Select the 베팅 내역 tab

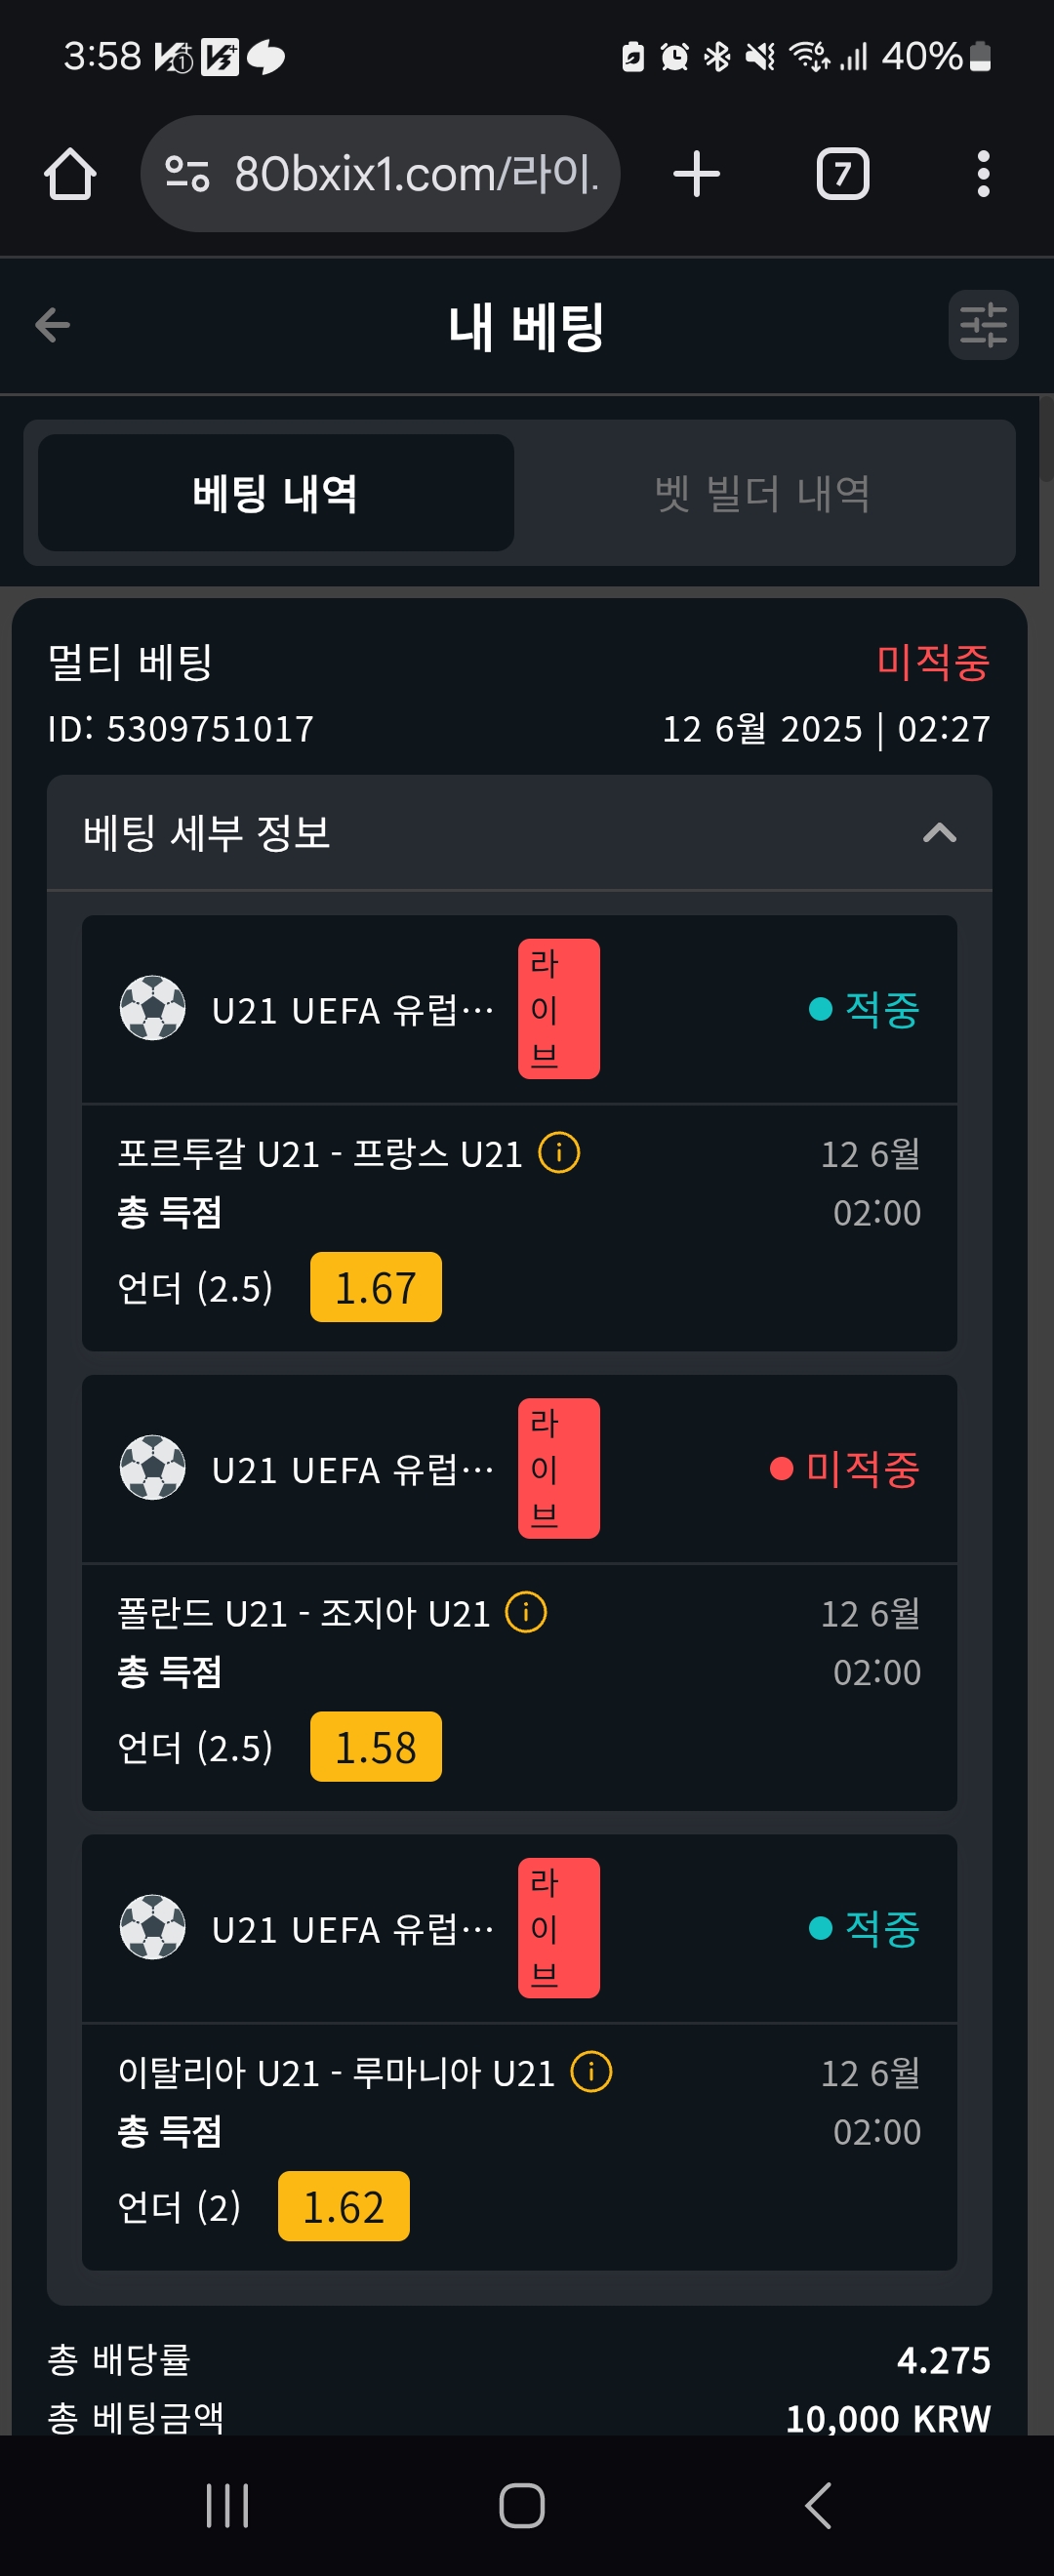(276, 493)
